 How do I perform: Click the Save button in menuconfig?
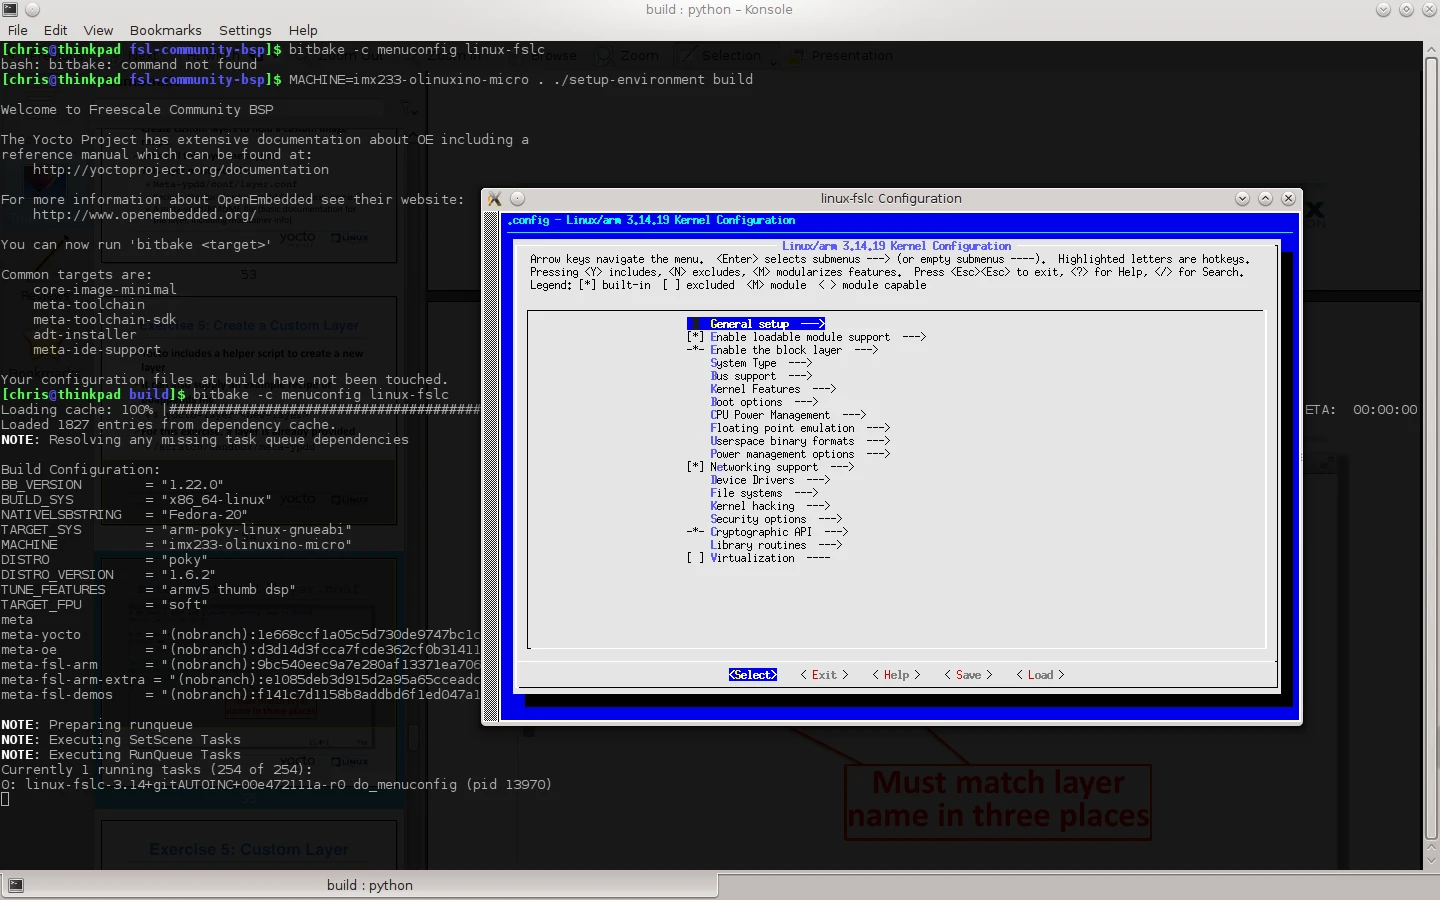tap(968, 675)
